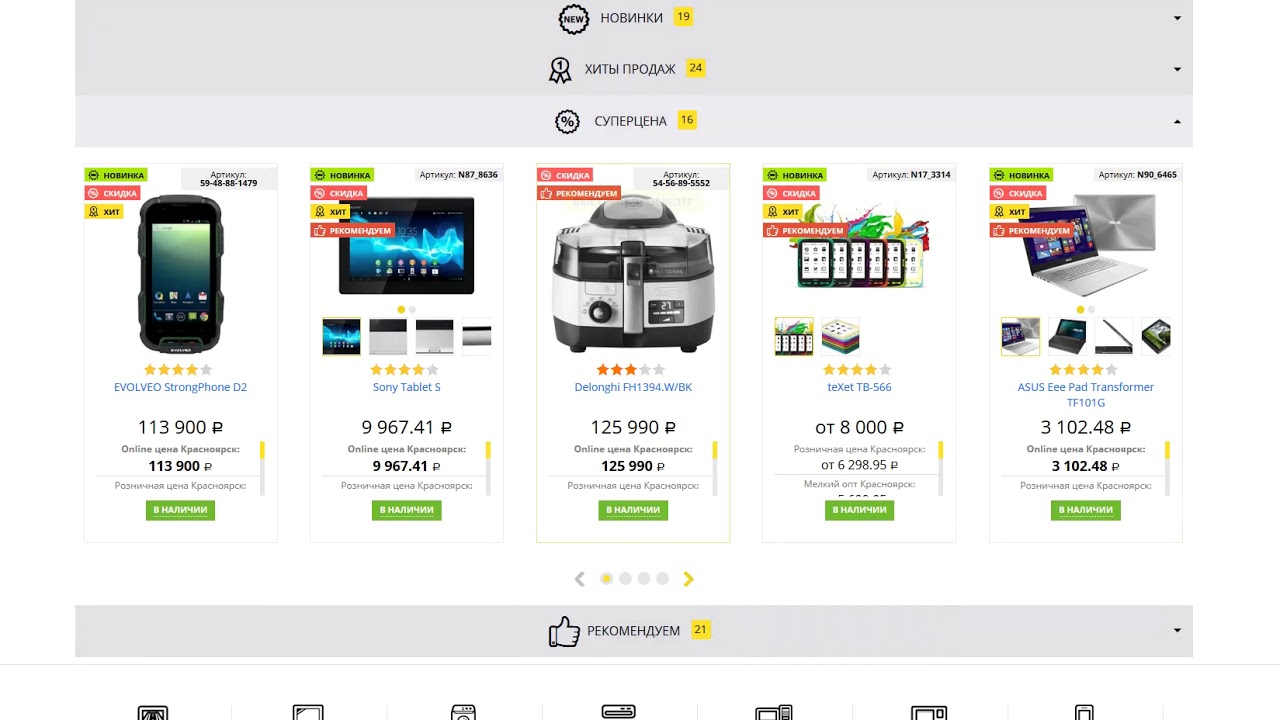This screenshot has height=720, width=1280.
Task: Go to previous carousel slide with grey arrow
Action: (579, 579)
